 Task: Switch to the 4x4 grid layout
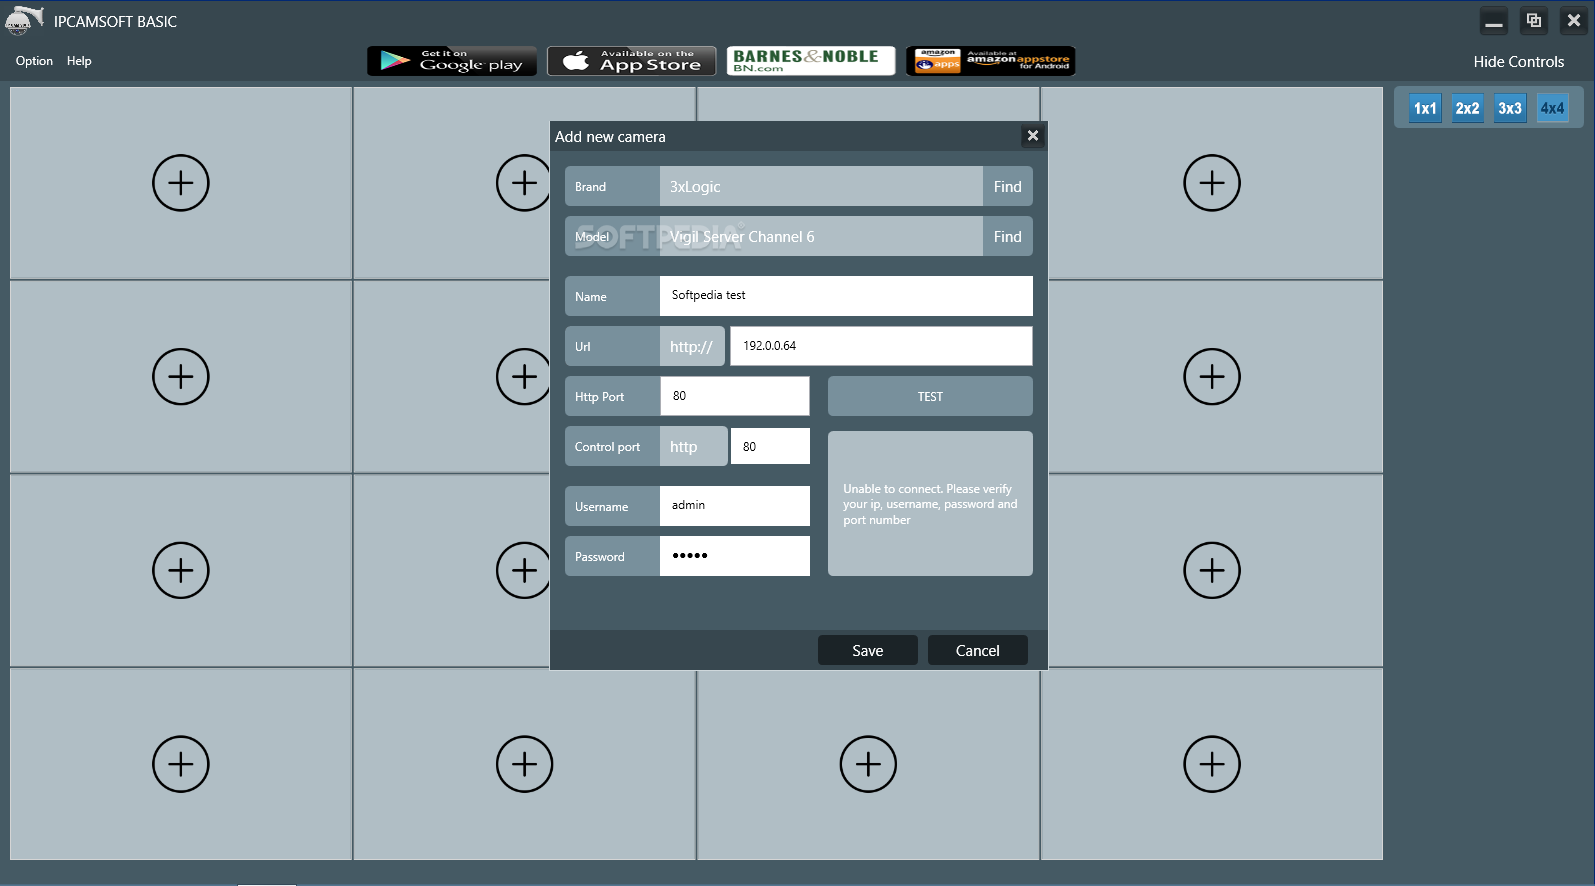[x=1552, y=108]
